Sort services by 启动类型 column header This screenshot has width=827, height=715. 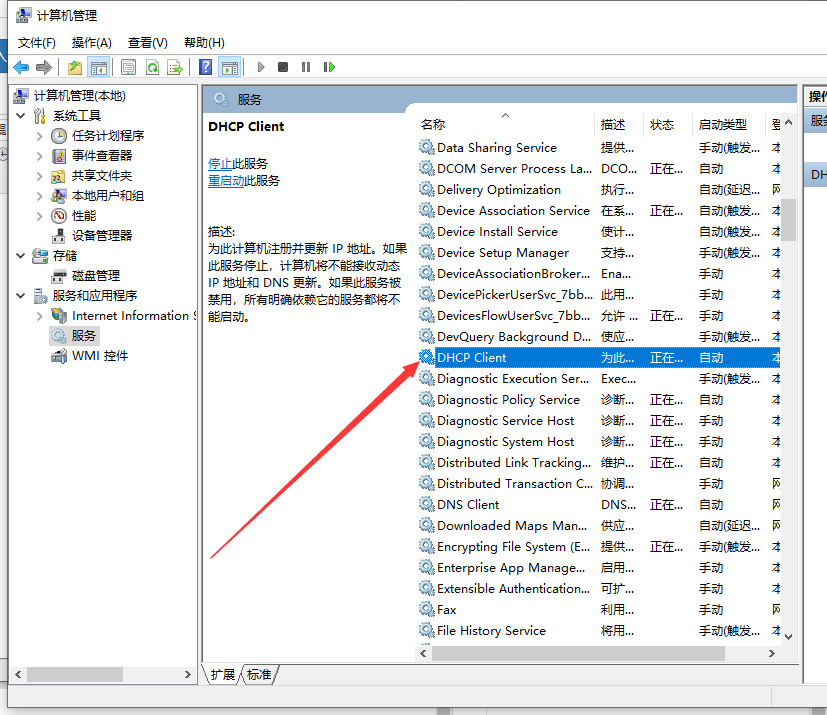tap(722, 124)
